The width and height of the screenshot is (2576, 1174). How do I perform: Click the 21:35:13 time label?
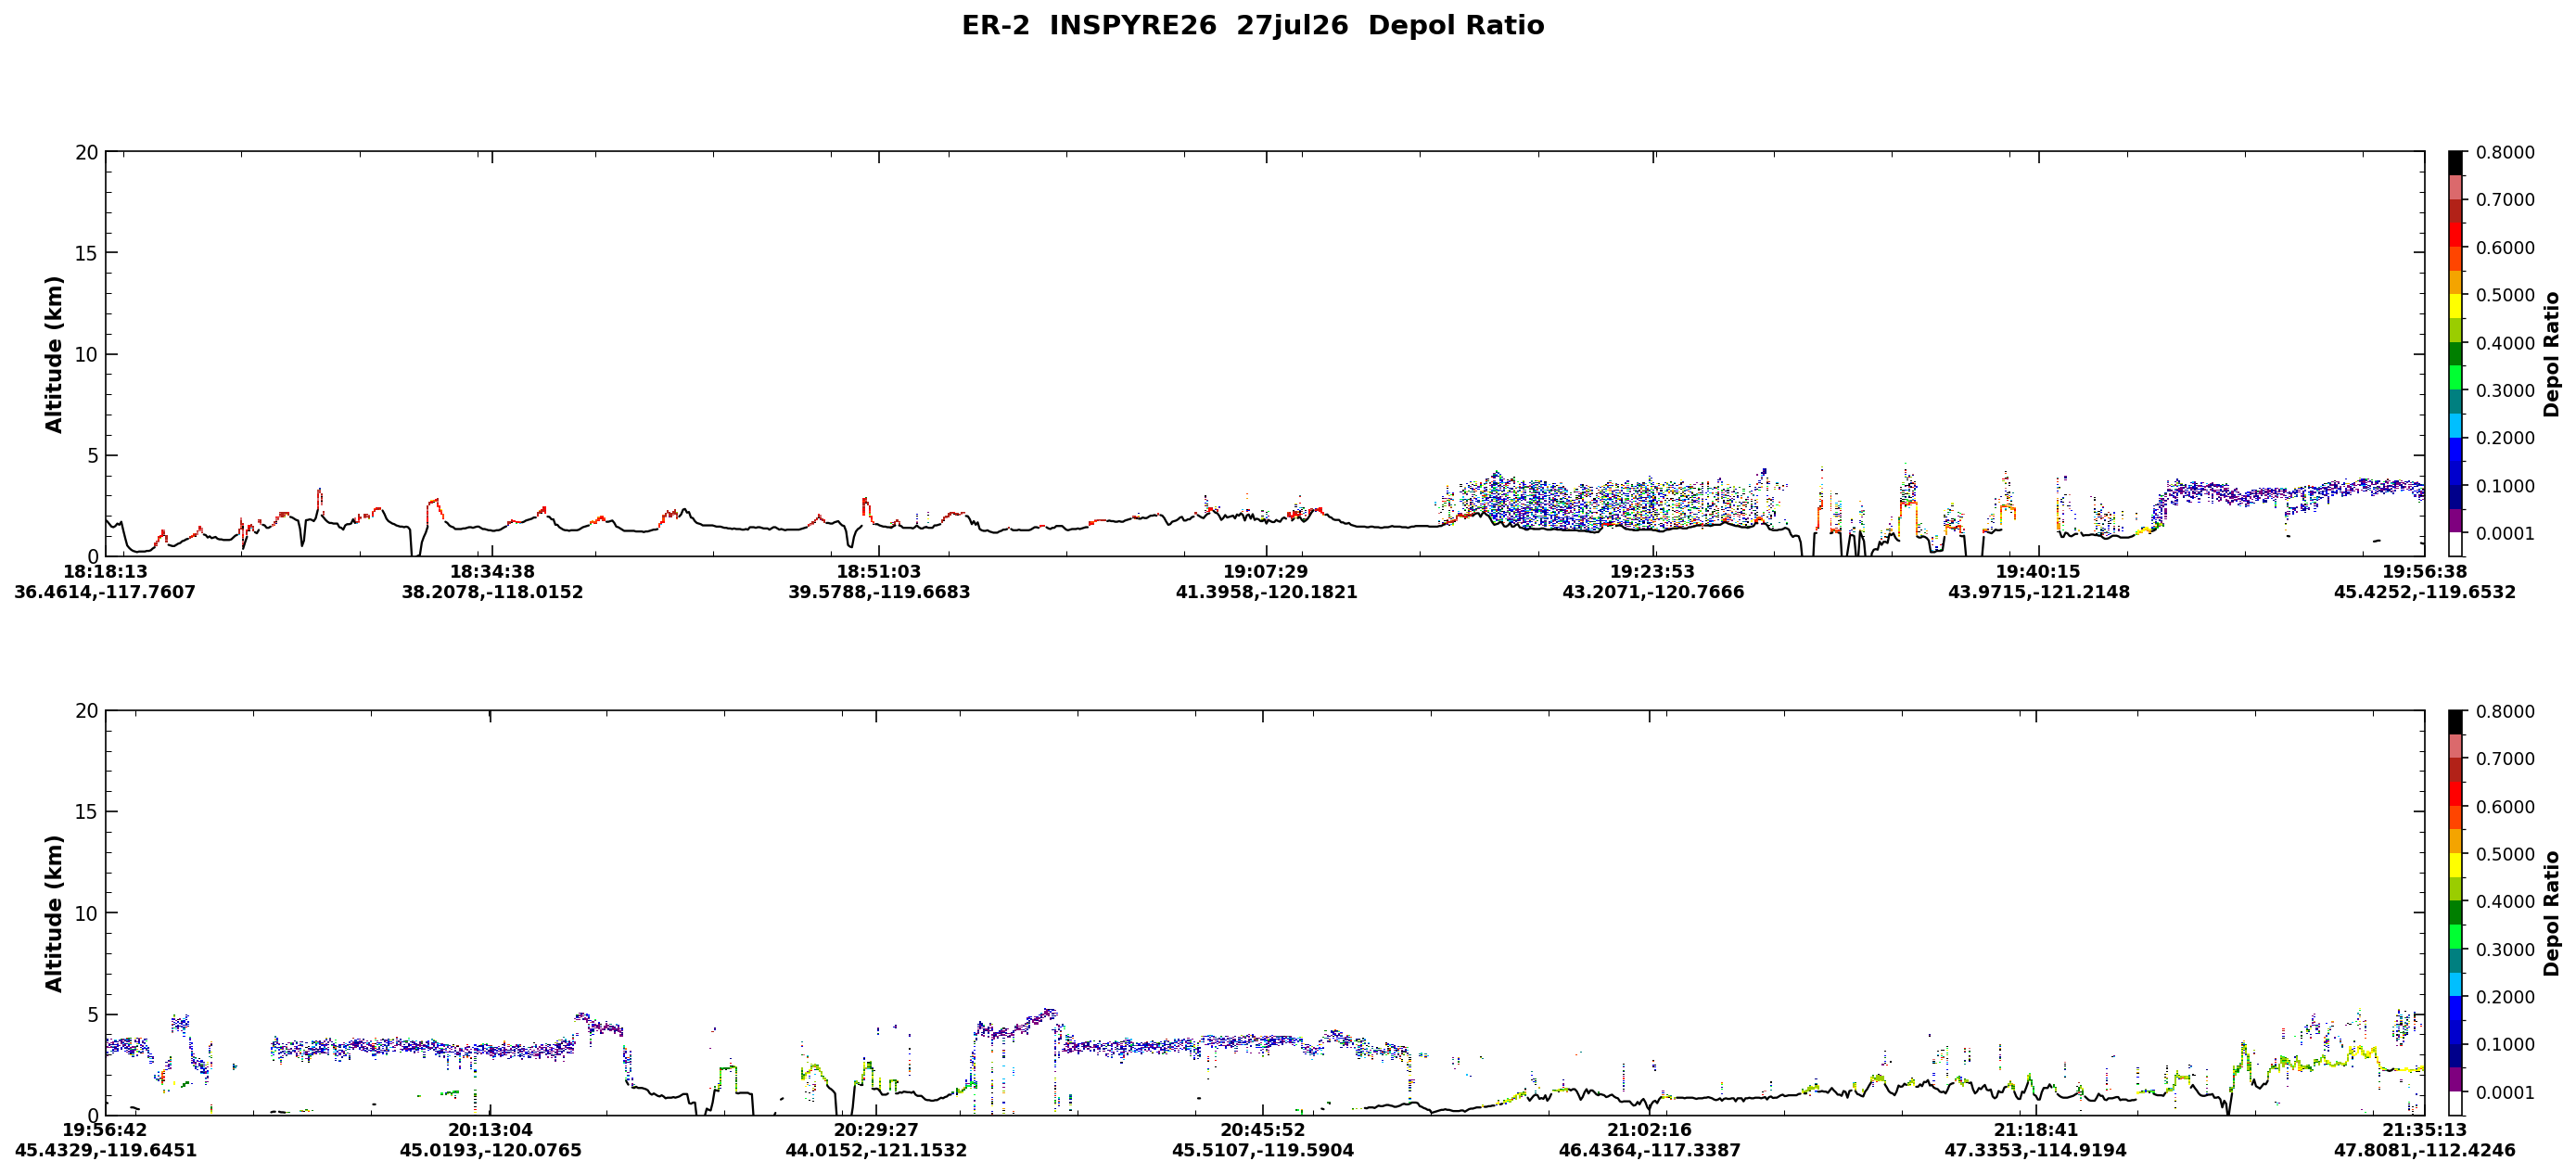(2425, 1130)
